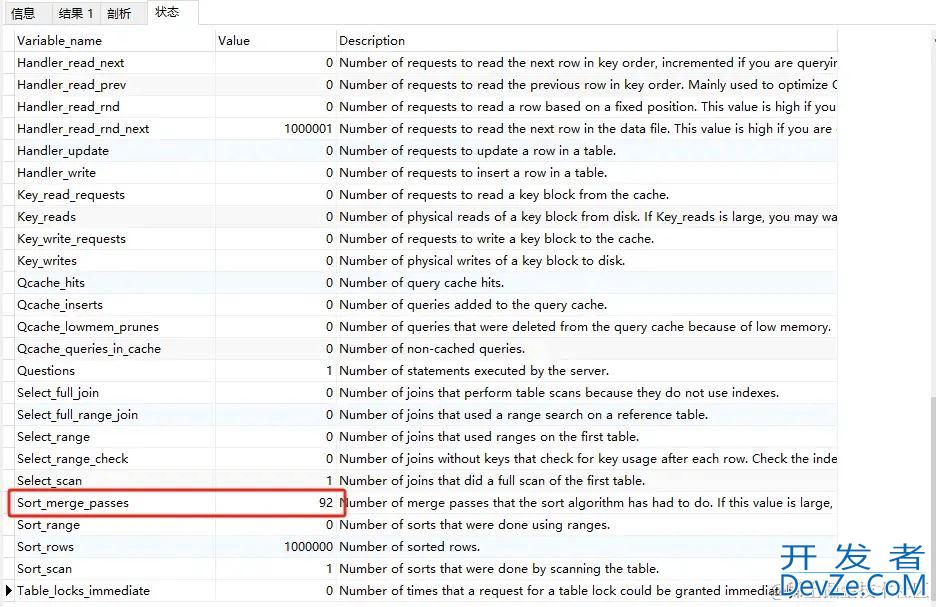Select the Handler_read_next row name
936x607 pixels.
tap(70, 63)
